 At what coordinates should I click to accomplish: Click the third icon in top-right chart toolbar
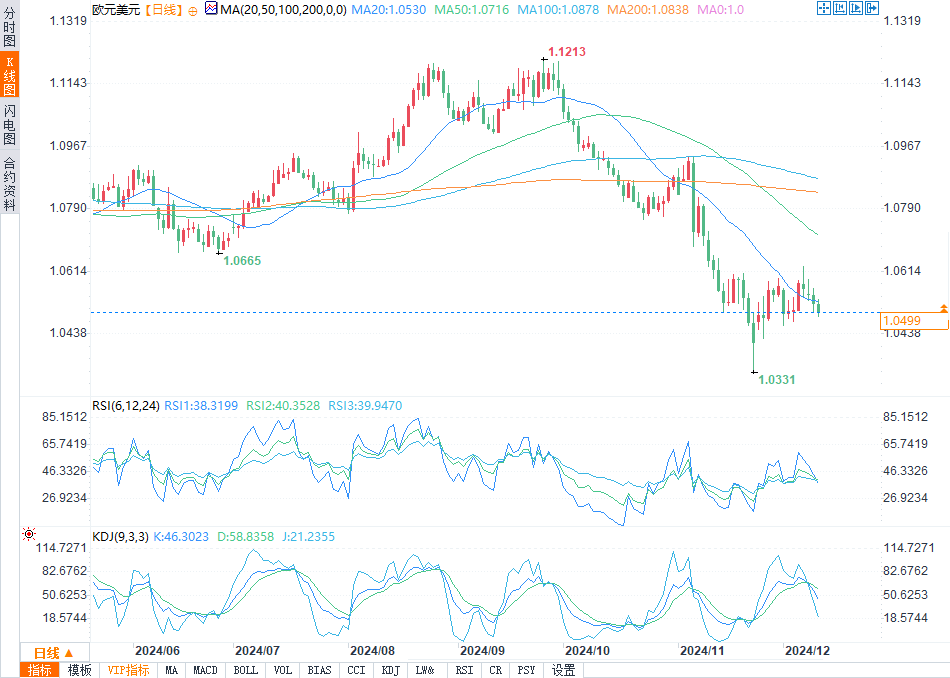(x=857, y=8)
